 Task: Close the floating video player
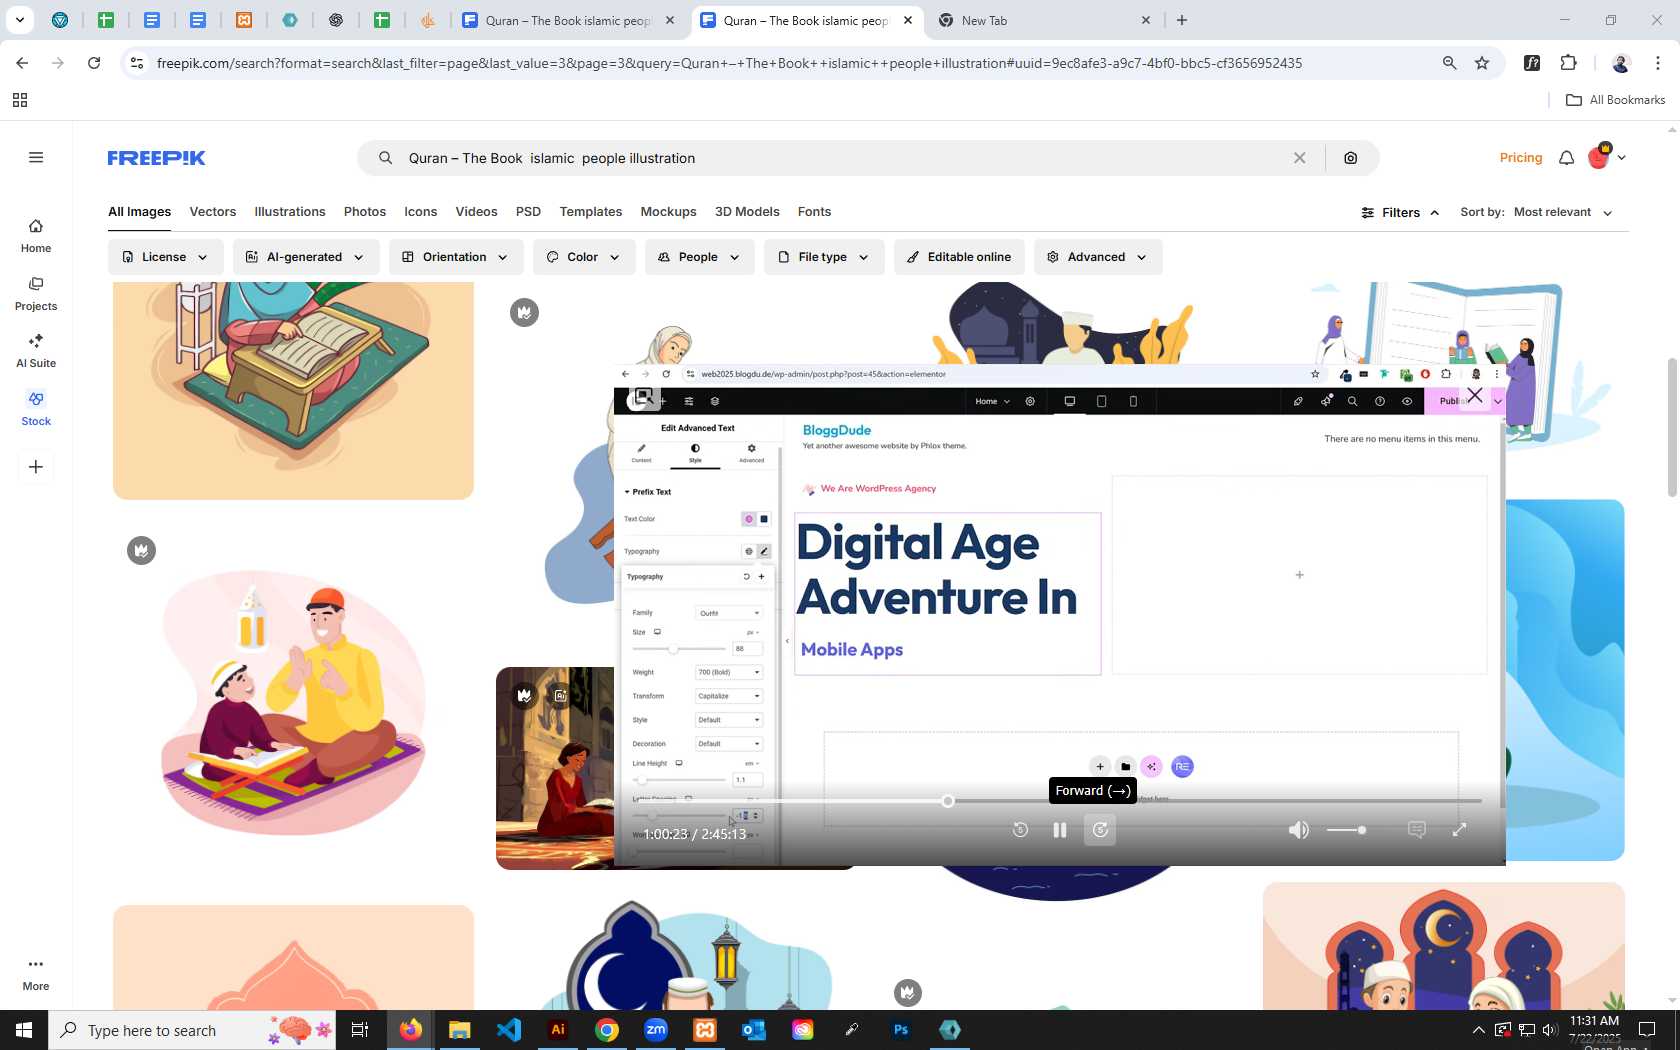coord(1474,396)
